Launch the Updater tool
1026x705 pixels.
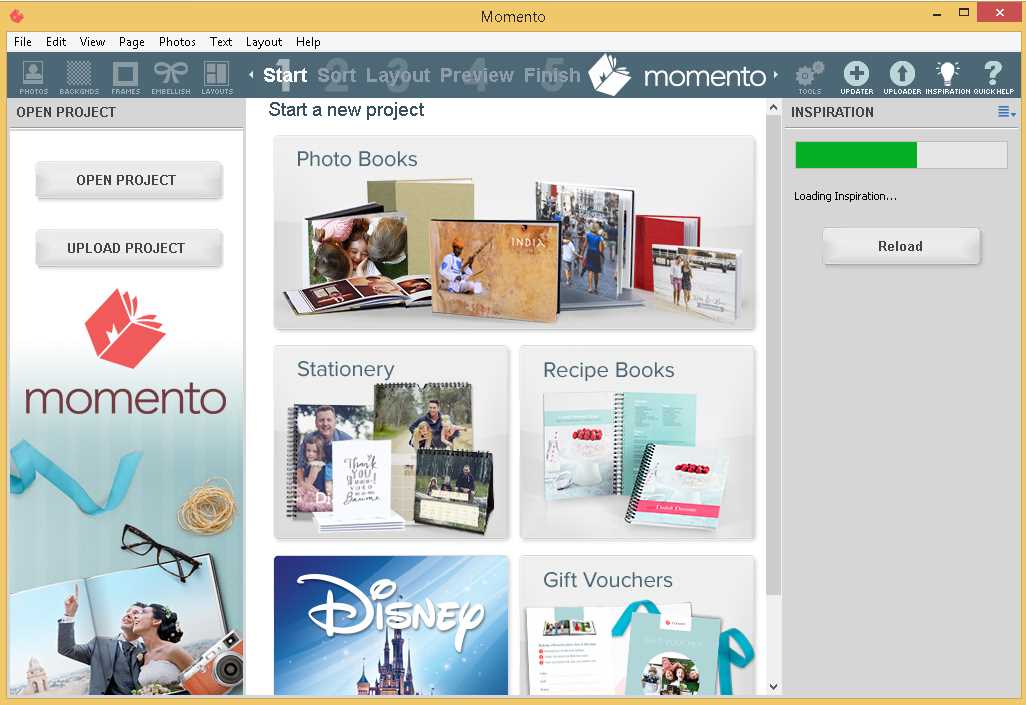857,77
